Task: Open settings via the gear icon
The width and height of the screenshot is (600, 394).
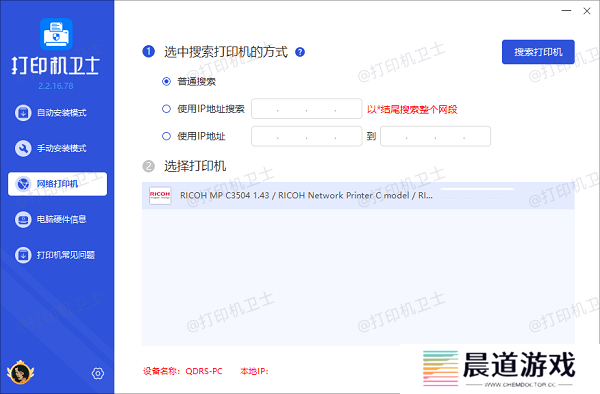Action: [98, 373]
